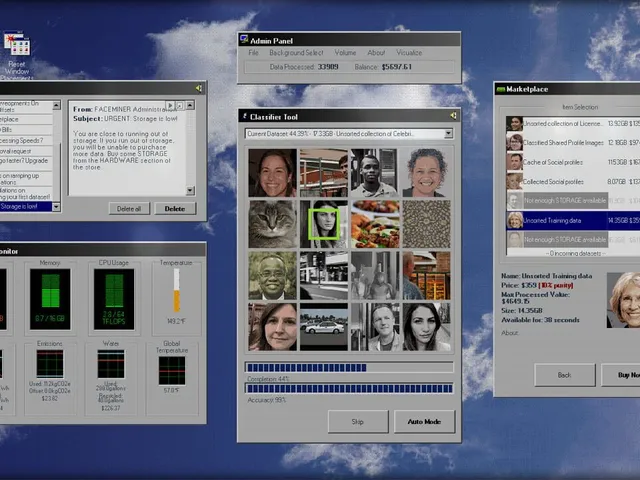Toggle the speaker icon in mail window title bar
This screenshot has height=480, width=640.
(x=199, y=88)
